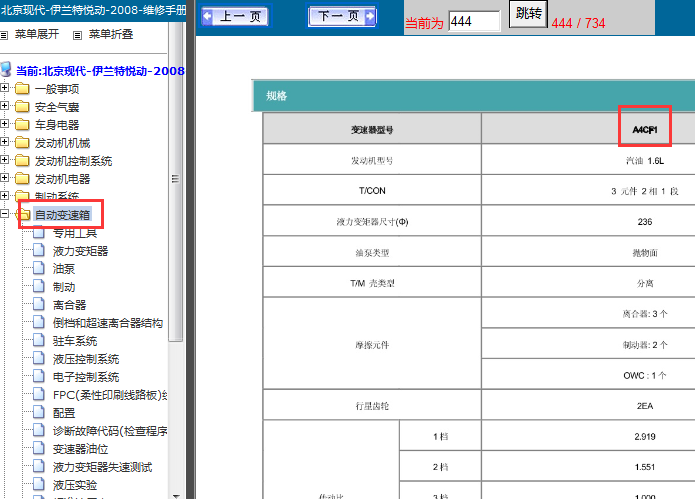The height and width of the screenshot is (499, 695).
Task: Expand the 发动机电器 folder node
Action: 4,178
